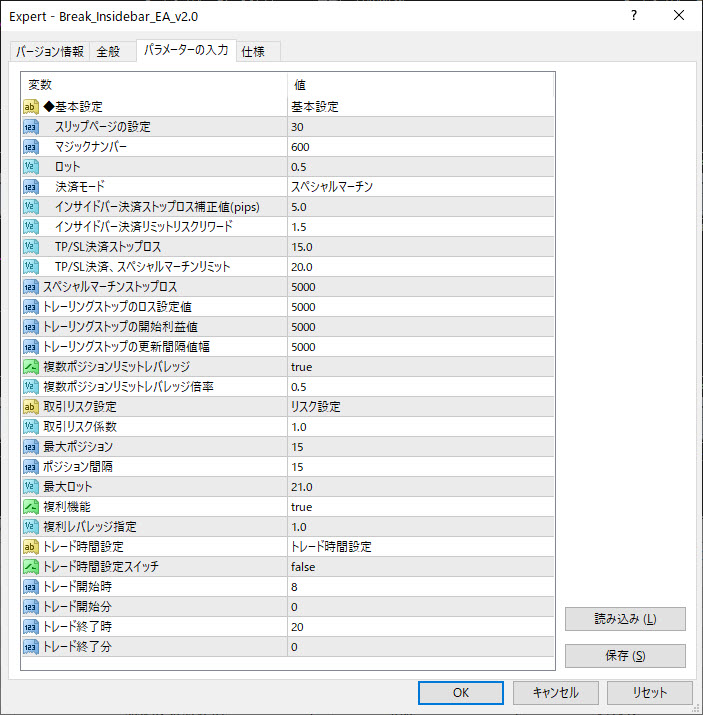Edit the マジックナンバー value 600
The image size is (703, 715).
tap(421, 147)
